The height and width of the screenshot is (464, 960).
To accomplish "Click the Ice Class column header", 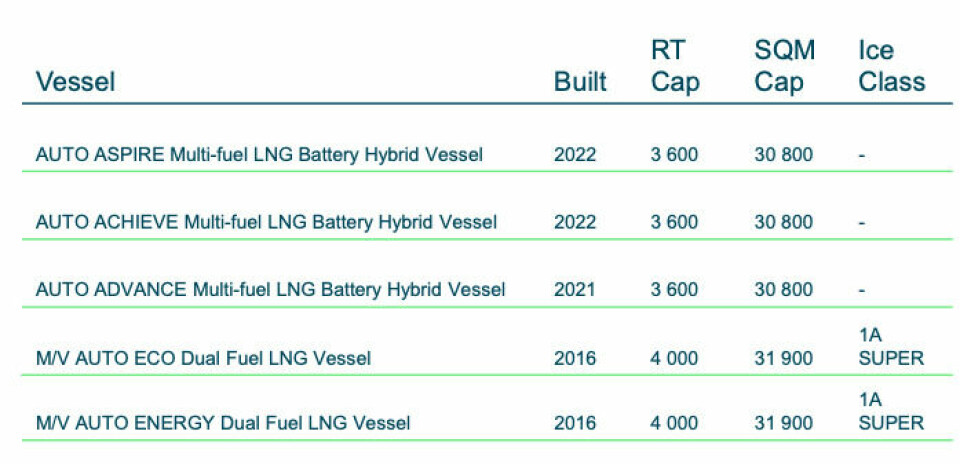I will (x=891, y=66).
